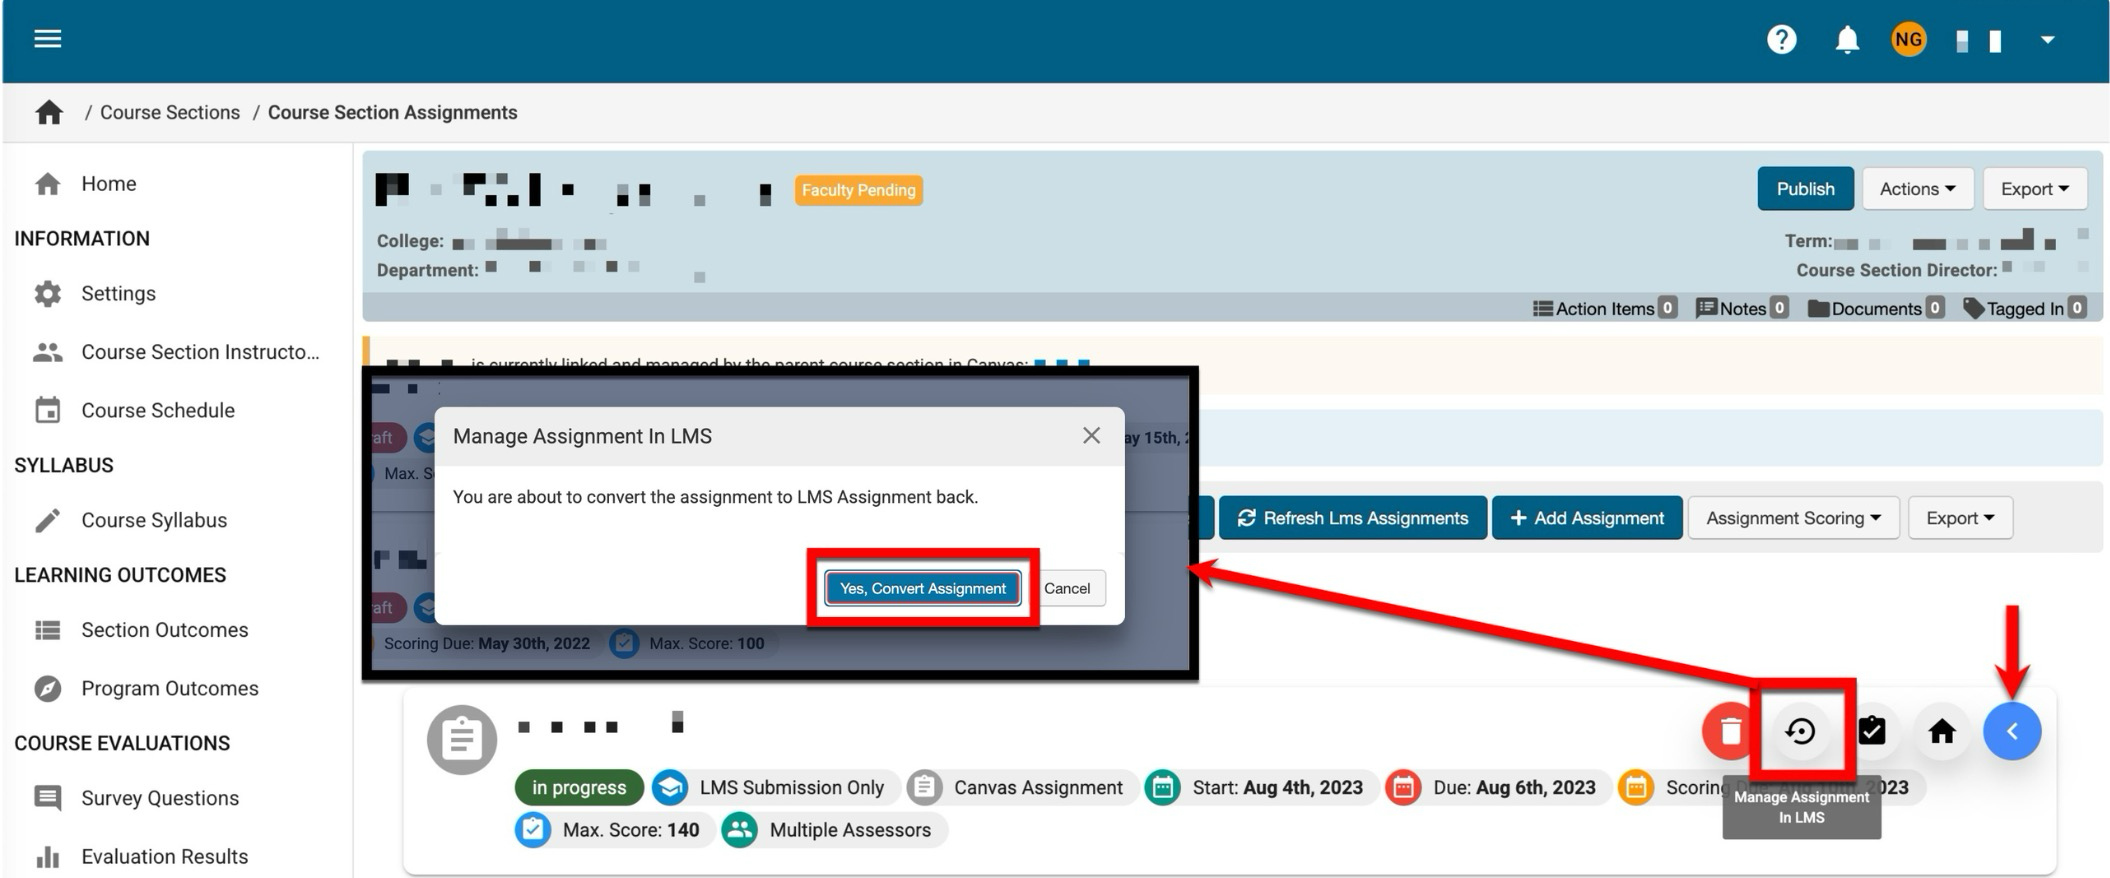
Task: Click the Manage Assignment In LMS icon
Action: coord(1801,731)
